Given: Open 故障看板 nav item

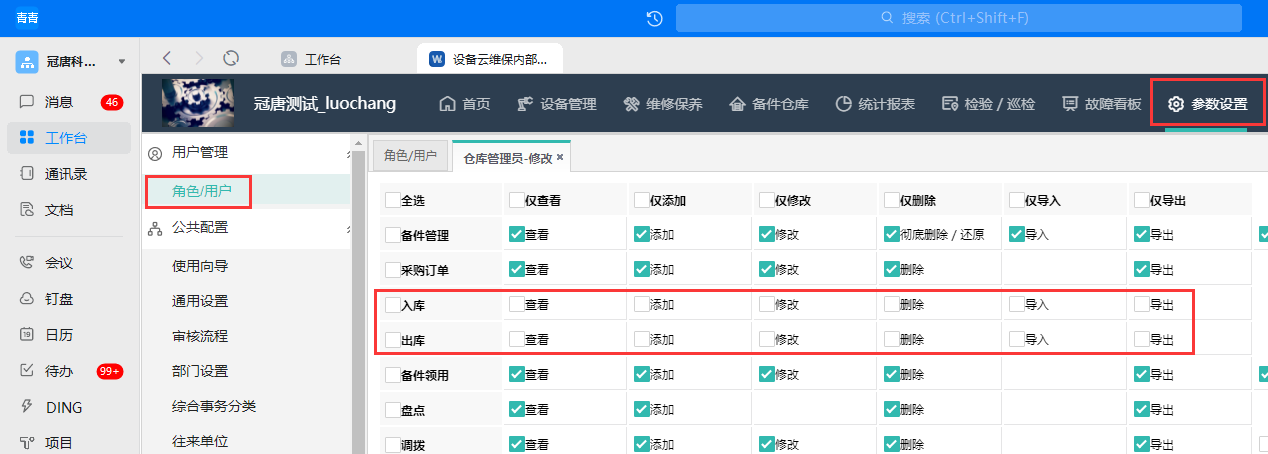Looking at the screenshot, I should click(1101, 104).
